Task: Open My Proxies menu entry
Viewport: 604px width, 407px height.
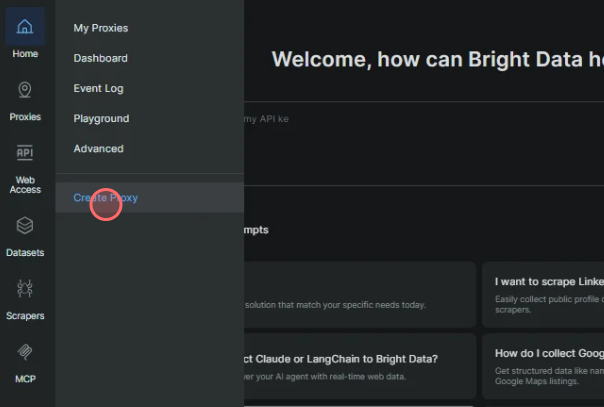Action: tap(101, 28)
